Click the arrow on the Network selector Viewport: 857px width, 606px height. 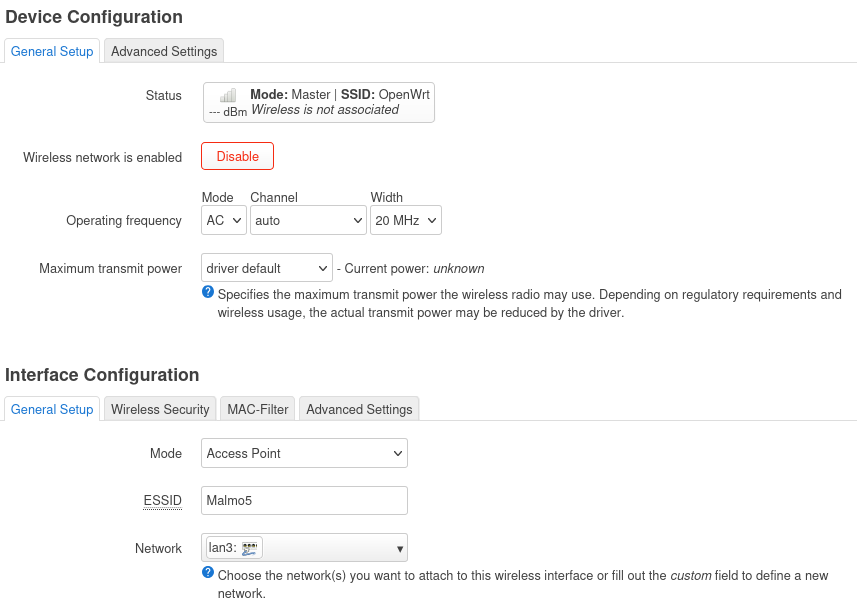coord(400,548)
